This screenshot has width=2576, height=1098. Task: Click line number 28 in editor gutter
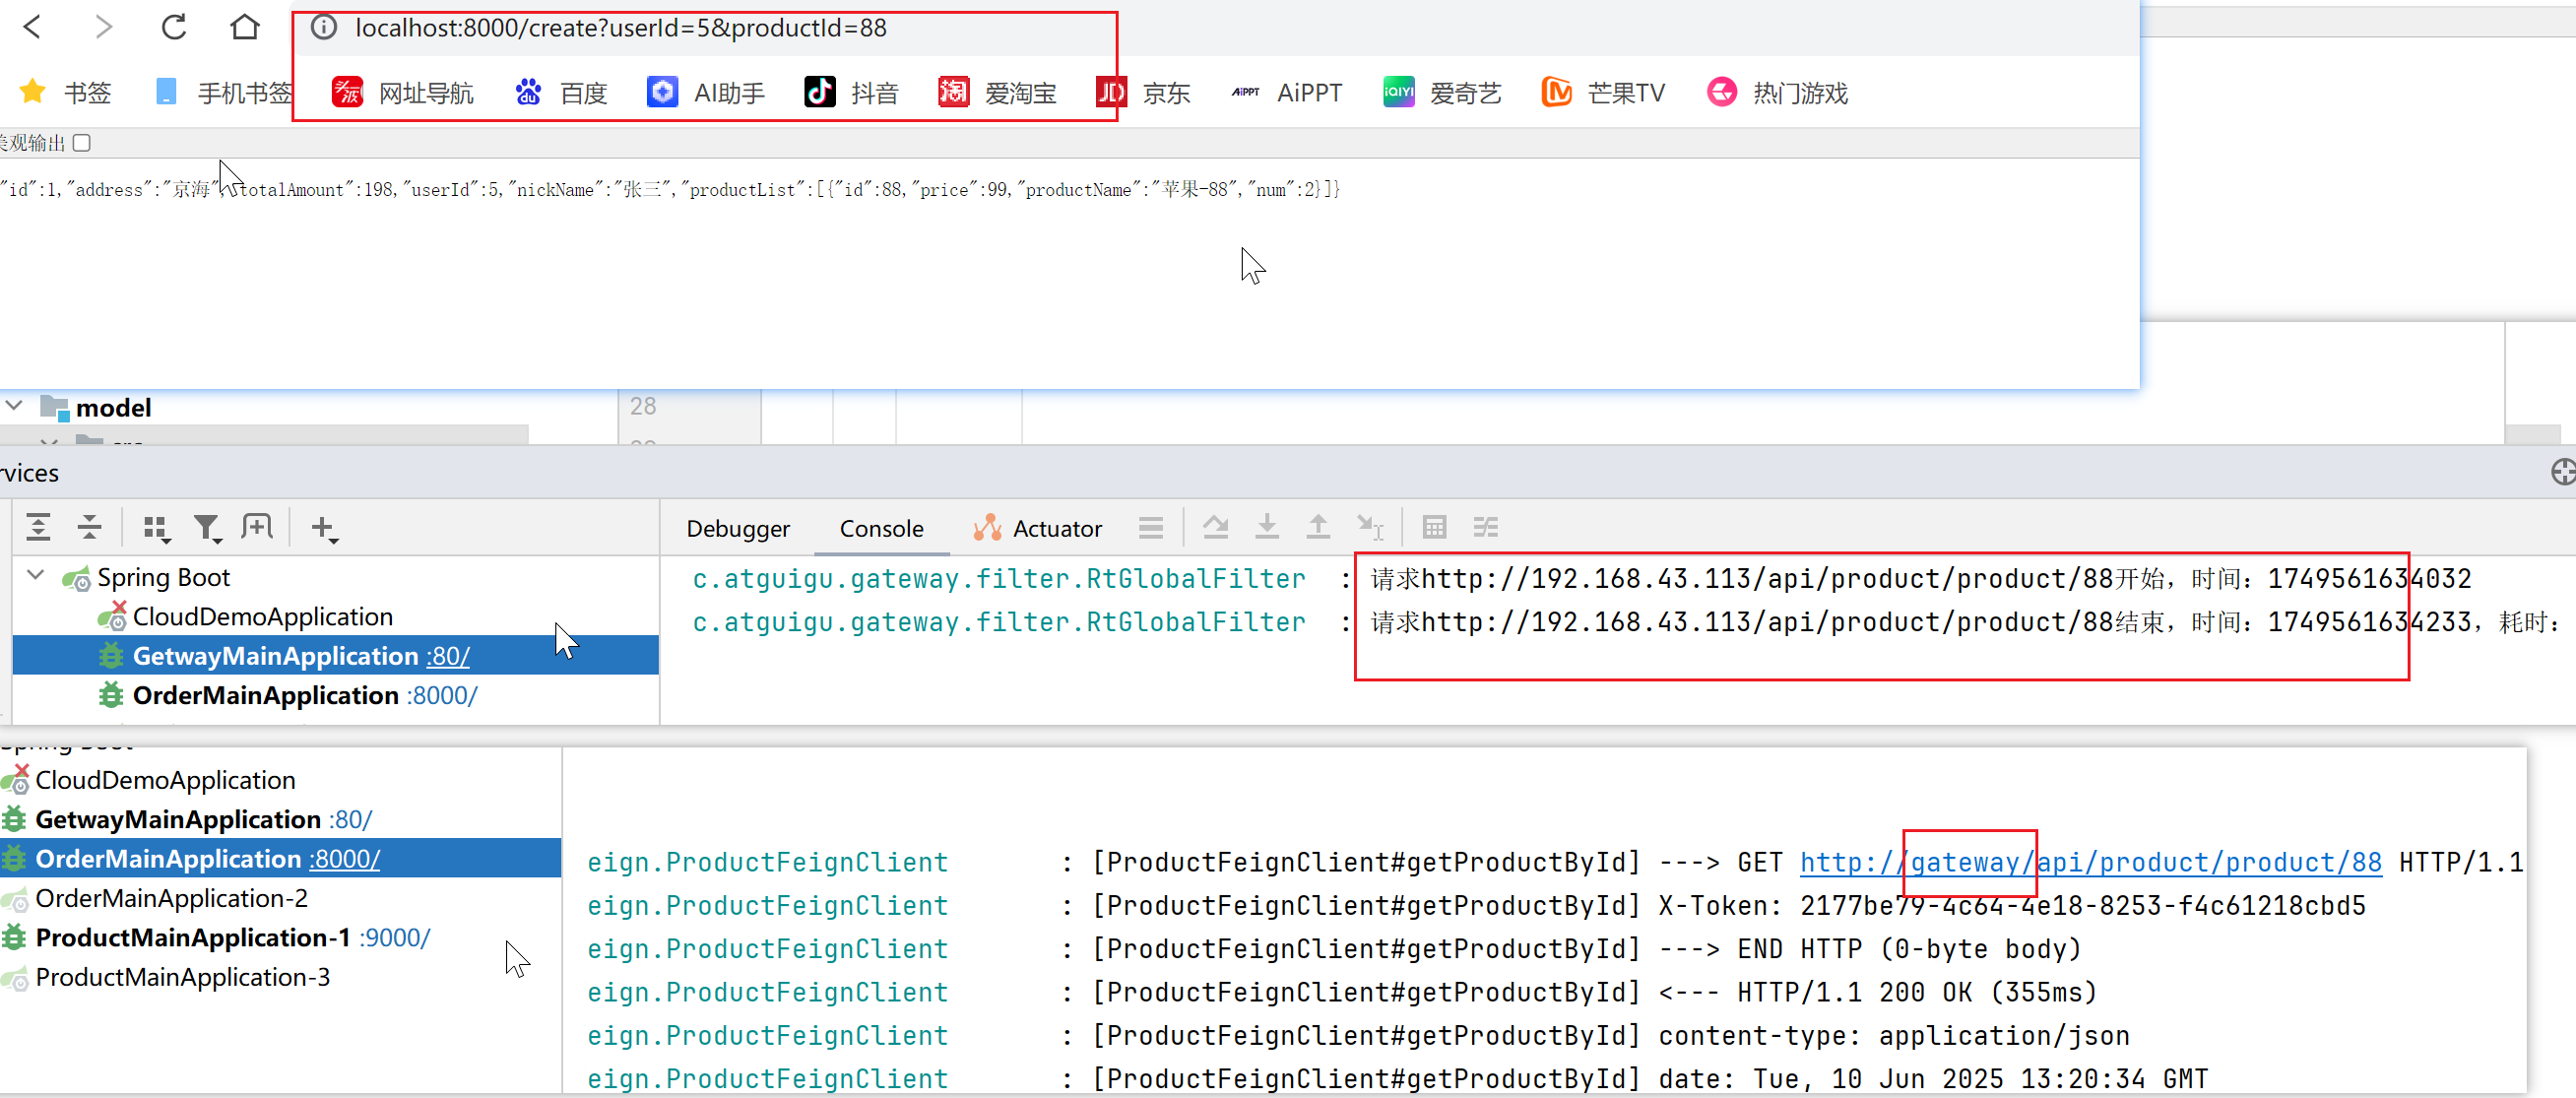[x=643, y=406]
